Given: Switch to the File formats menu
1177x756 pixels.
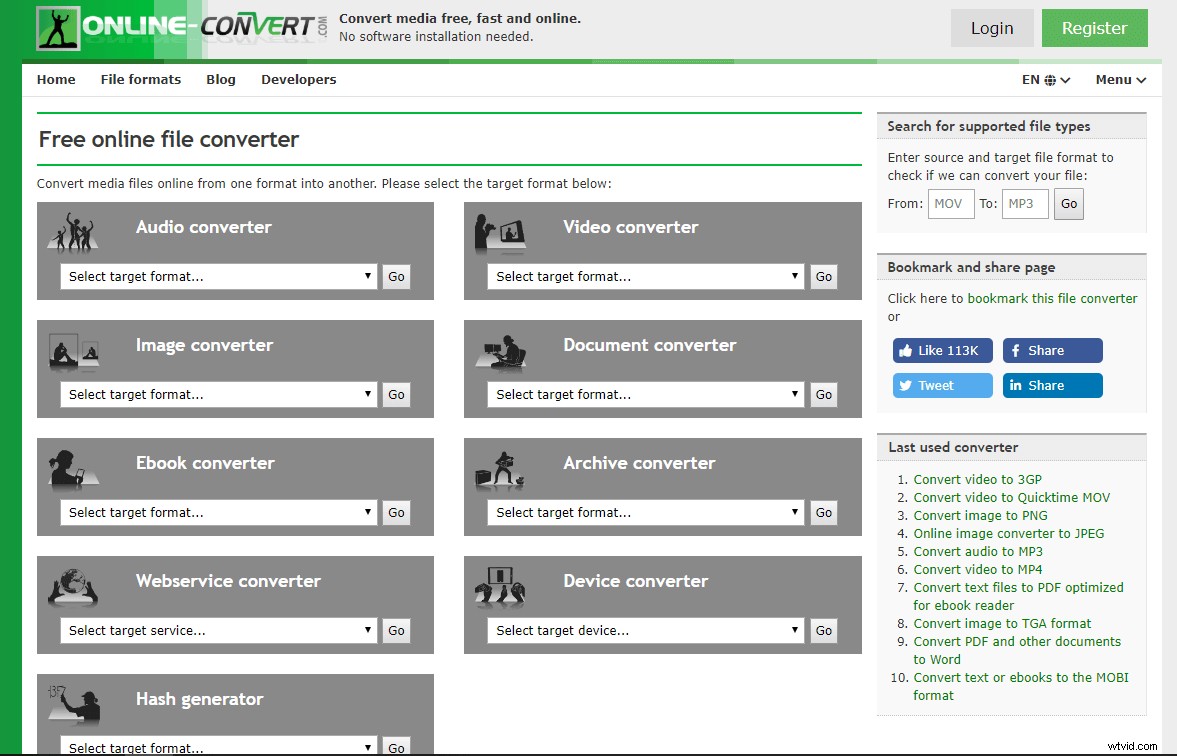Looking at the screenshot, I should pos(140,79).
